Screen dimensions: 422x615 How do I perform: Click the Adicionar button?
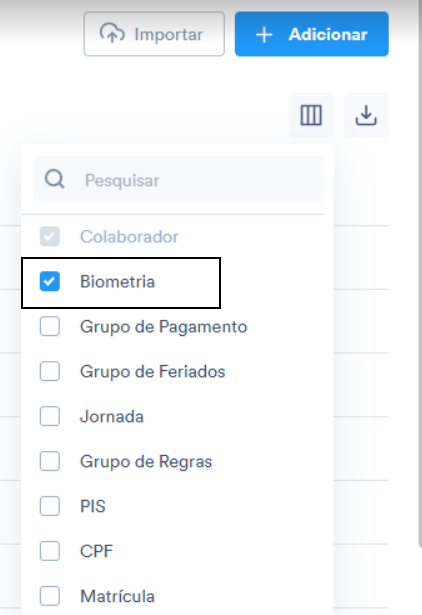(x=312, y=34)
